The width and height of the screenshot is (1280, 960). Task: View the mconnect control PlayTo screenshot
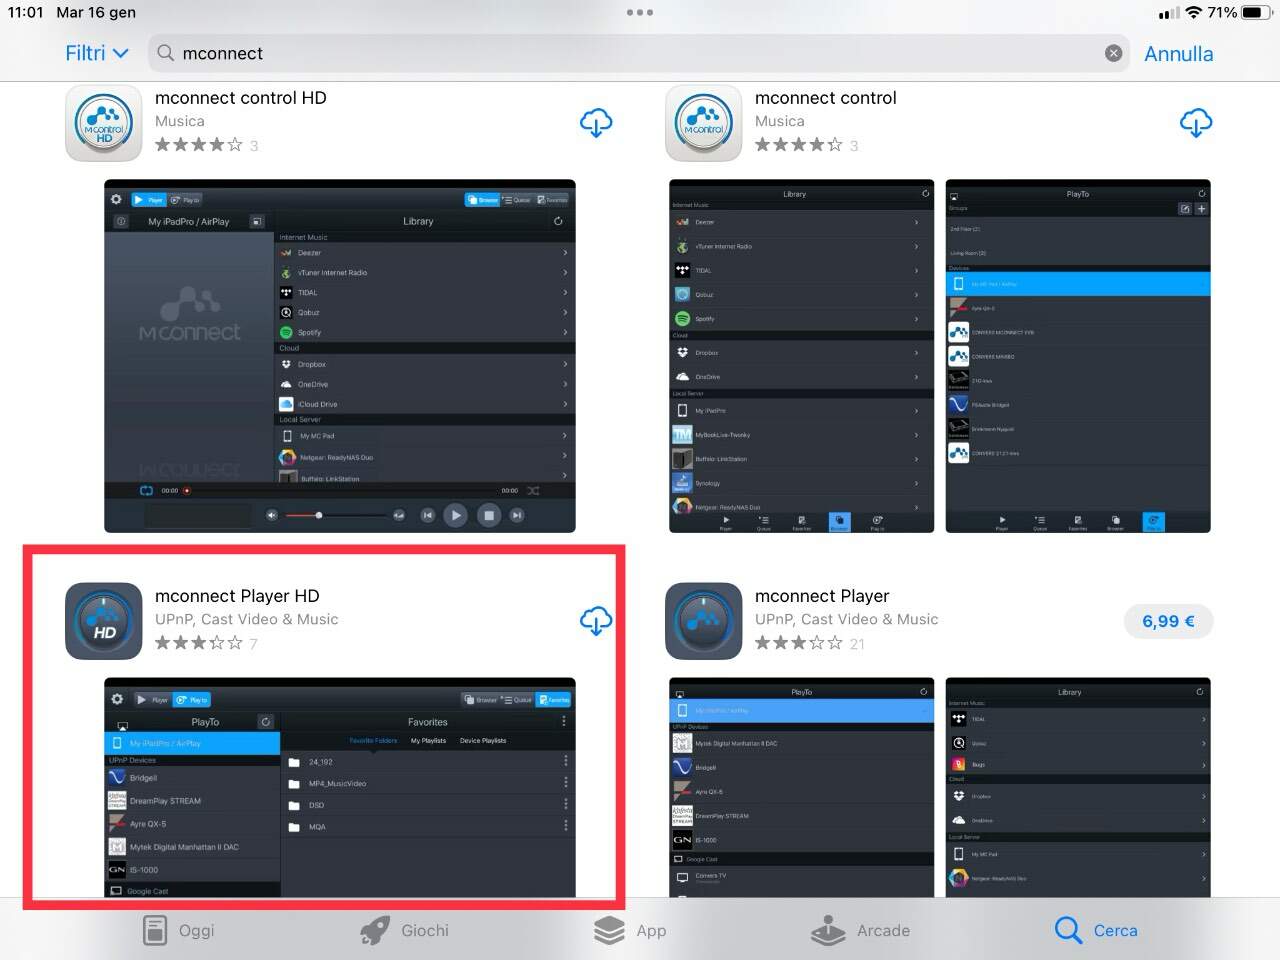point(1078,356)
